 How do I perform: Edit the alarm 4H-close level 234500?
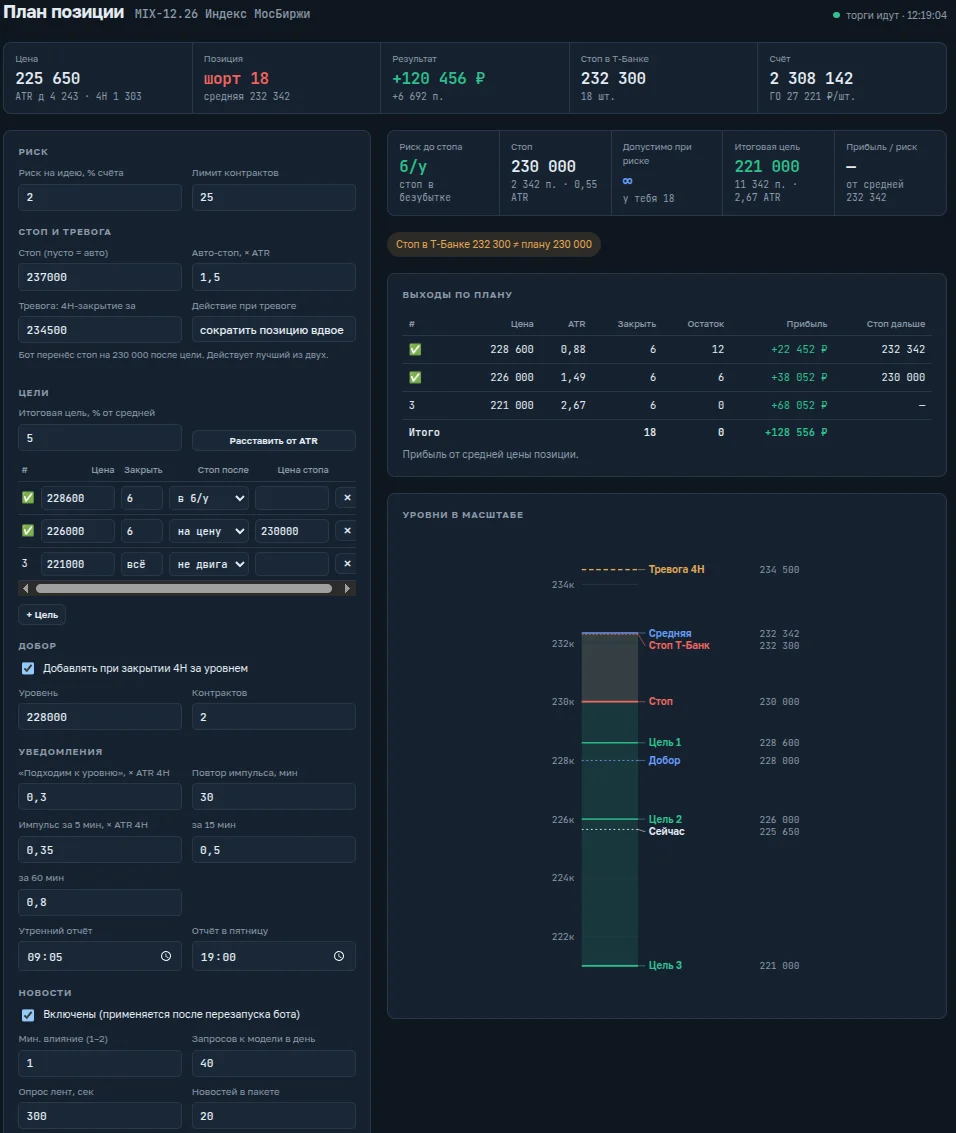tap(100, 329)
